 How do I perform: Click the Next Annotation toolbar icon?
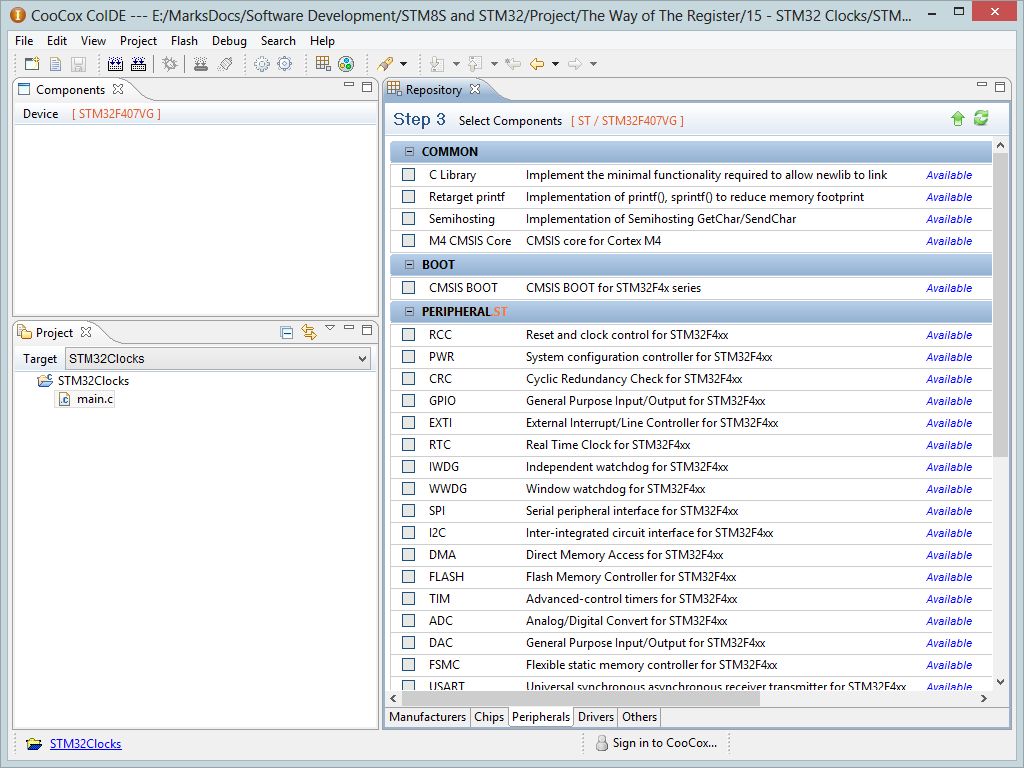point(437,64)
